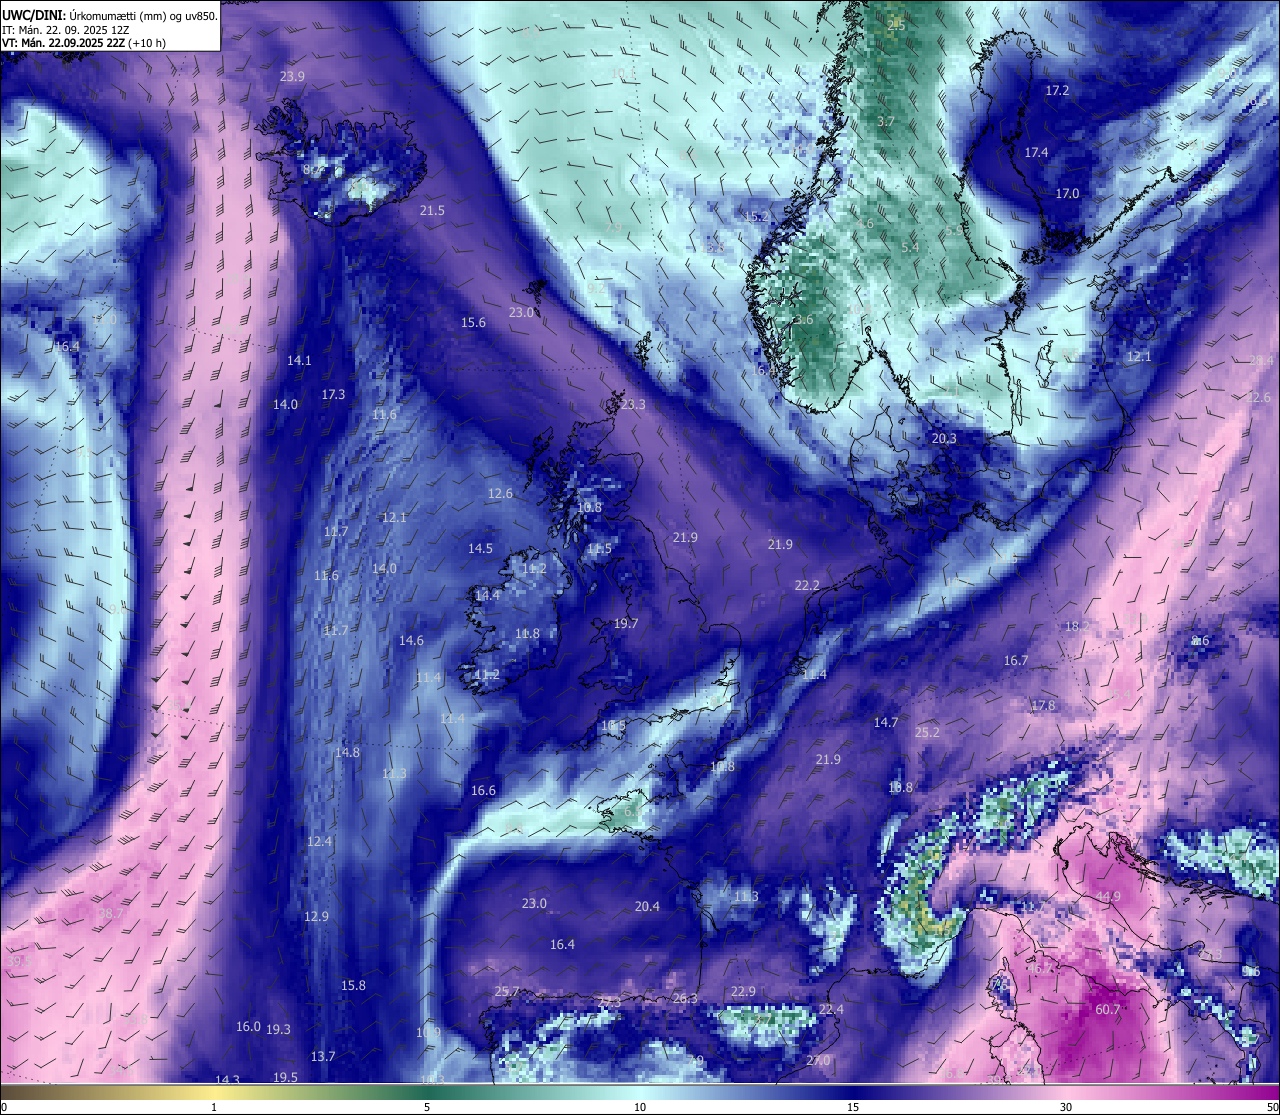Select the 44.9 value label near the Adriatic
The image size is (1280, 1115).
point(1108,896)
